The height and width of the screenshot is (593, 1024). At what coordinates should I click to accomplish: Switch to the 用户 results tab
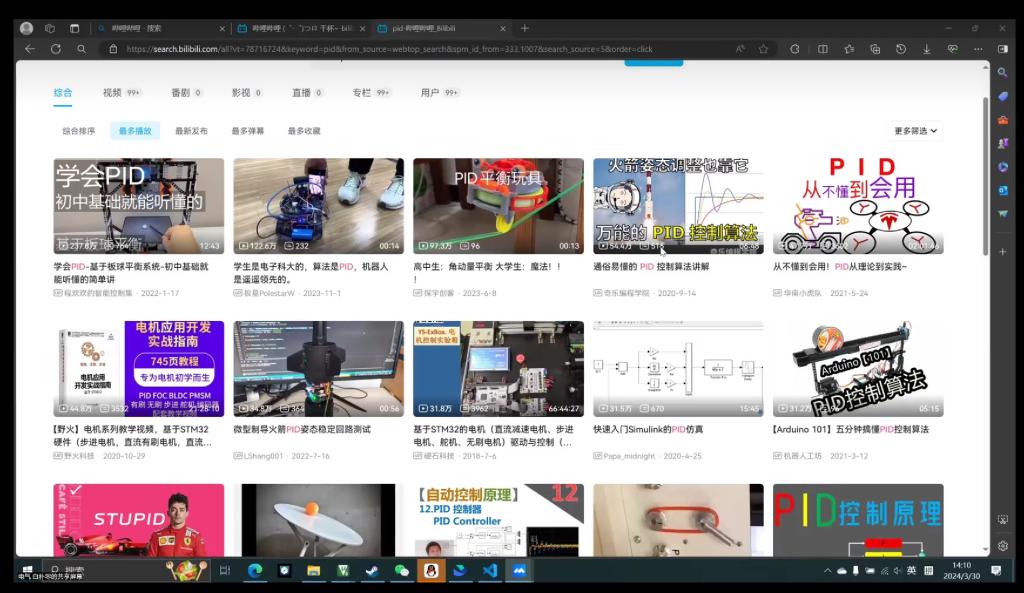(430, 92)
